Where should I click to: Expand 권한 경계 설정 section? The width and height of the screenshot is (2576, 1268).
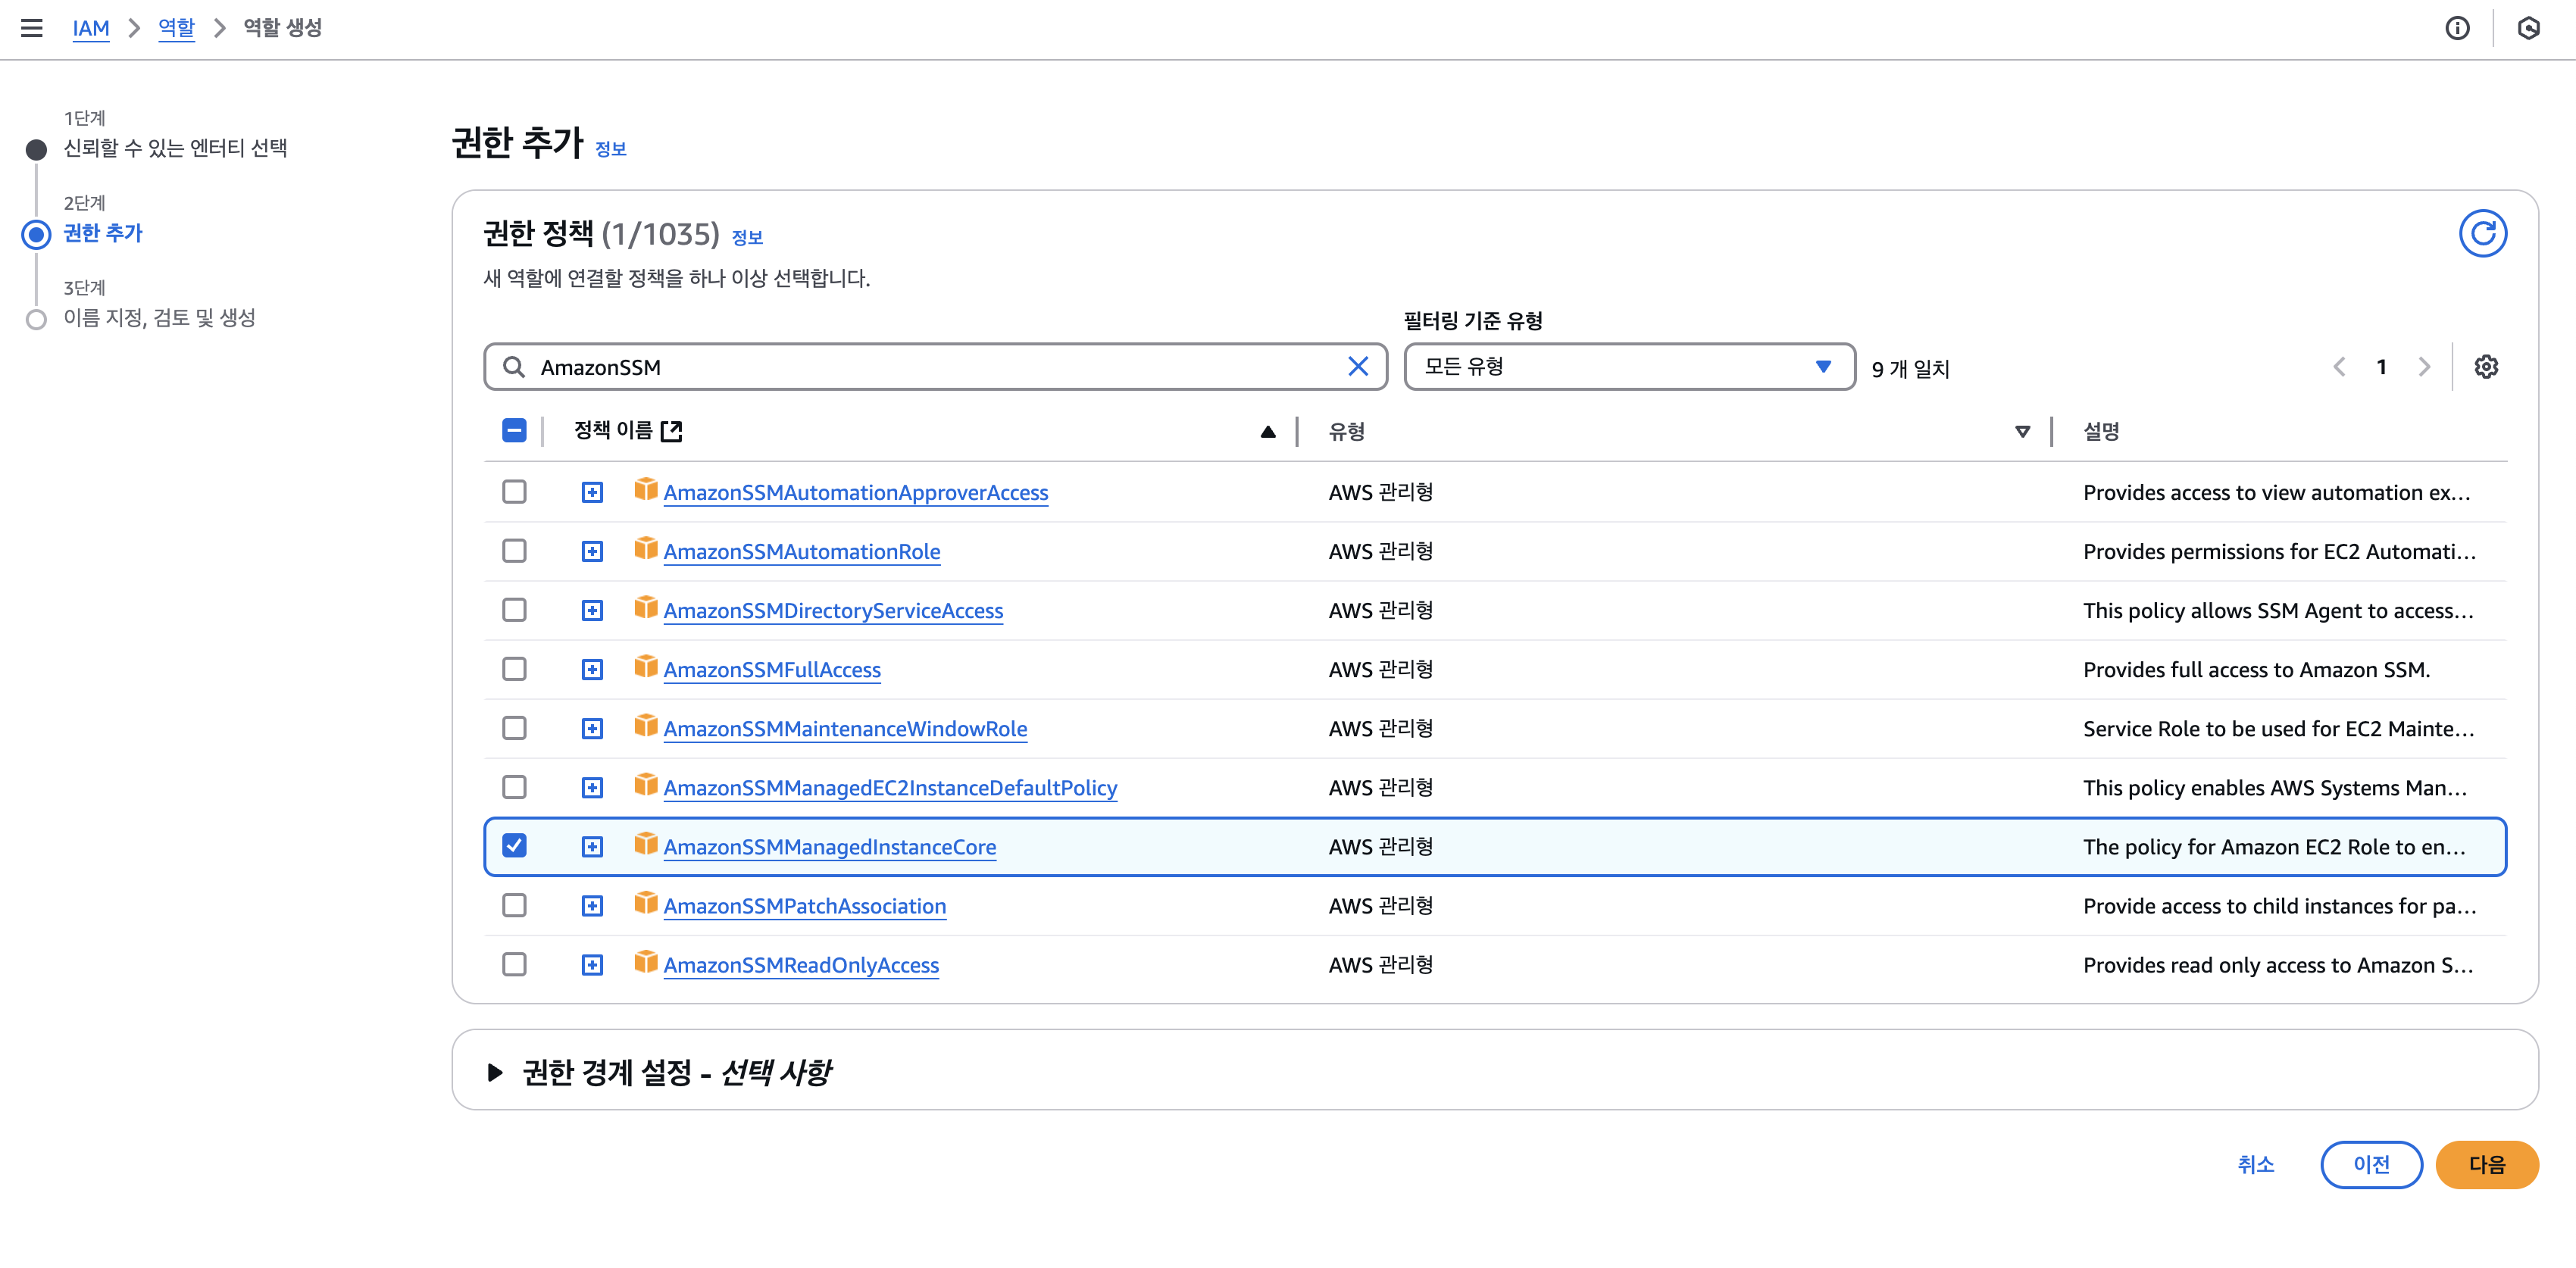coord(495,1072)
